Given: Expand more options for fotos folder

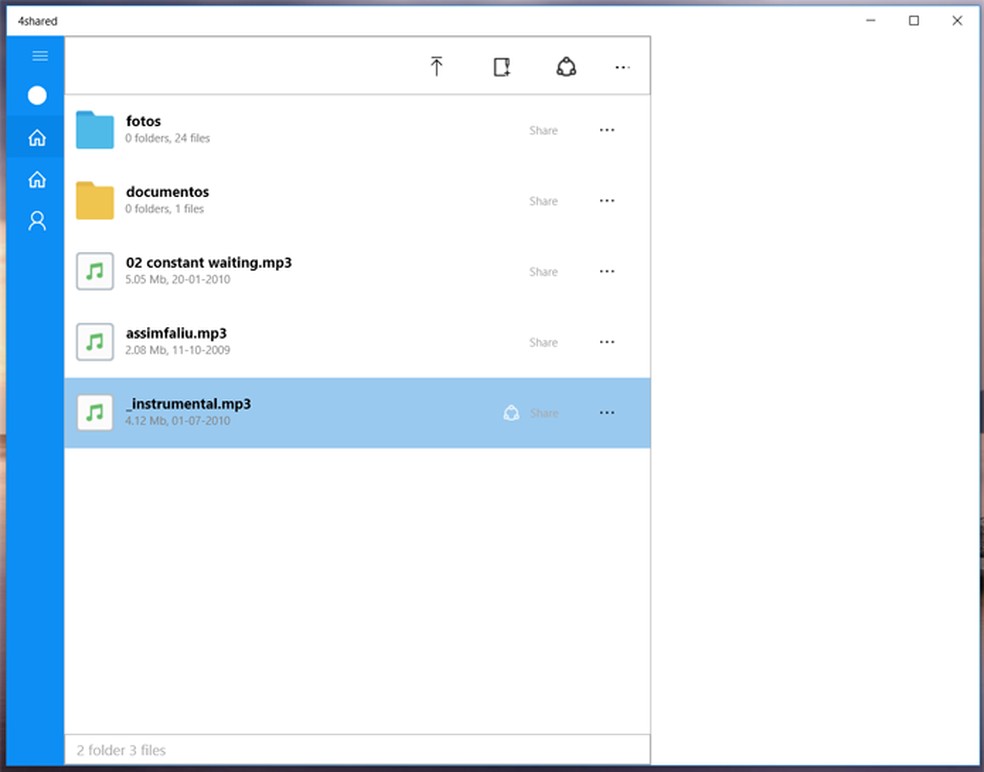Looking at the screenshot, I should (x=607, y=130).
